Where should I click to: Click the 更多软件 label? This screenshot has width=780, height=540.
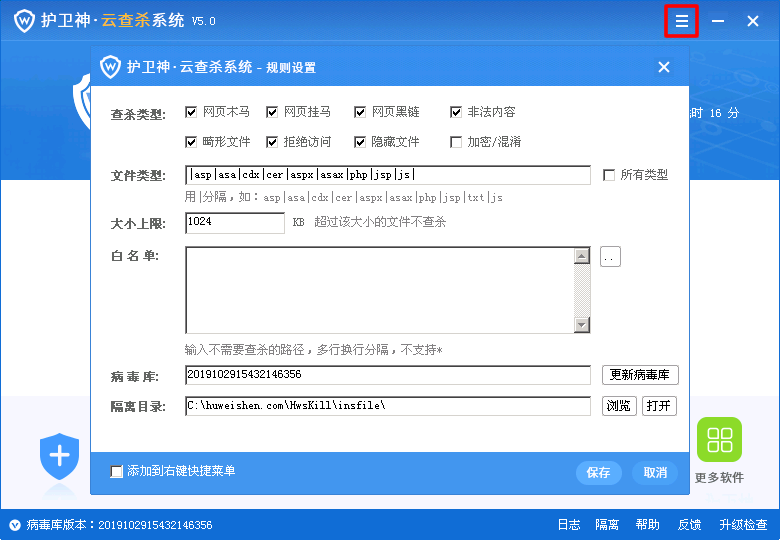click(719, 478)
